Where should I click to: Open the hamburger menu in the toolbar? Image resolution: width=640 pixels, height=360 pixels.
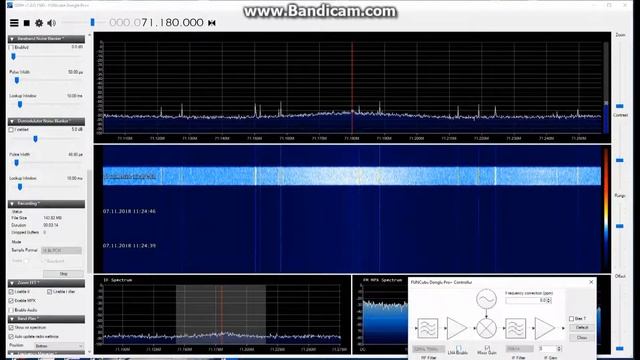(x=14, y=23)
